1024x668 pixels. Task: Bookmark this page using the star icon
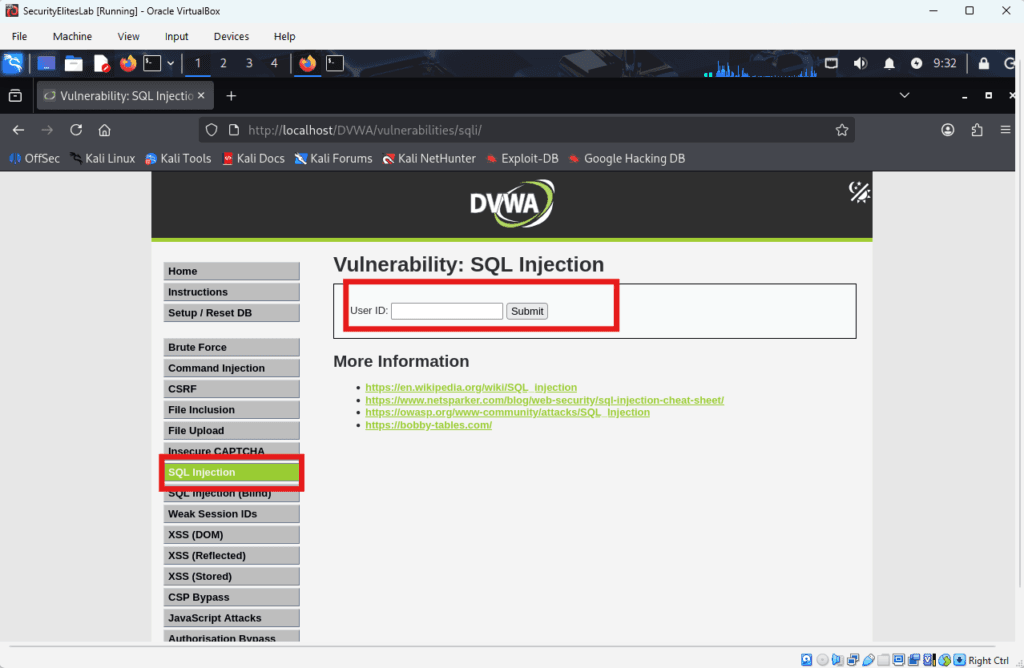point(842,129)
